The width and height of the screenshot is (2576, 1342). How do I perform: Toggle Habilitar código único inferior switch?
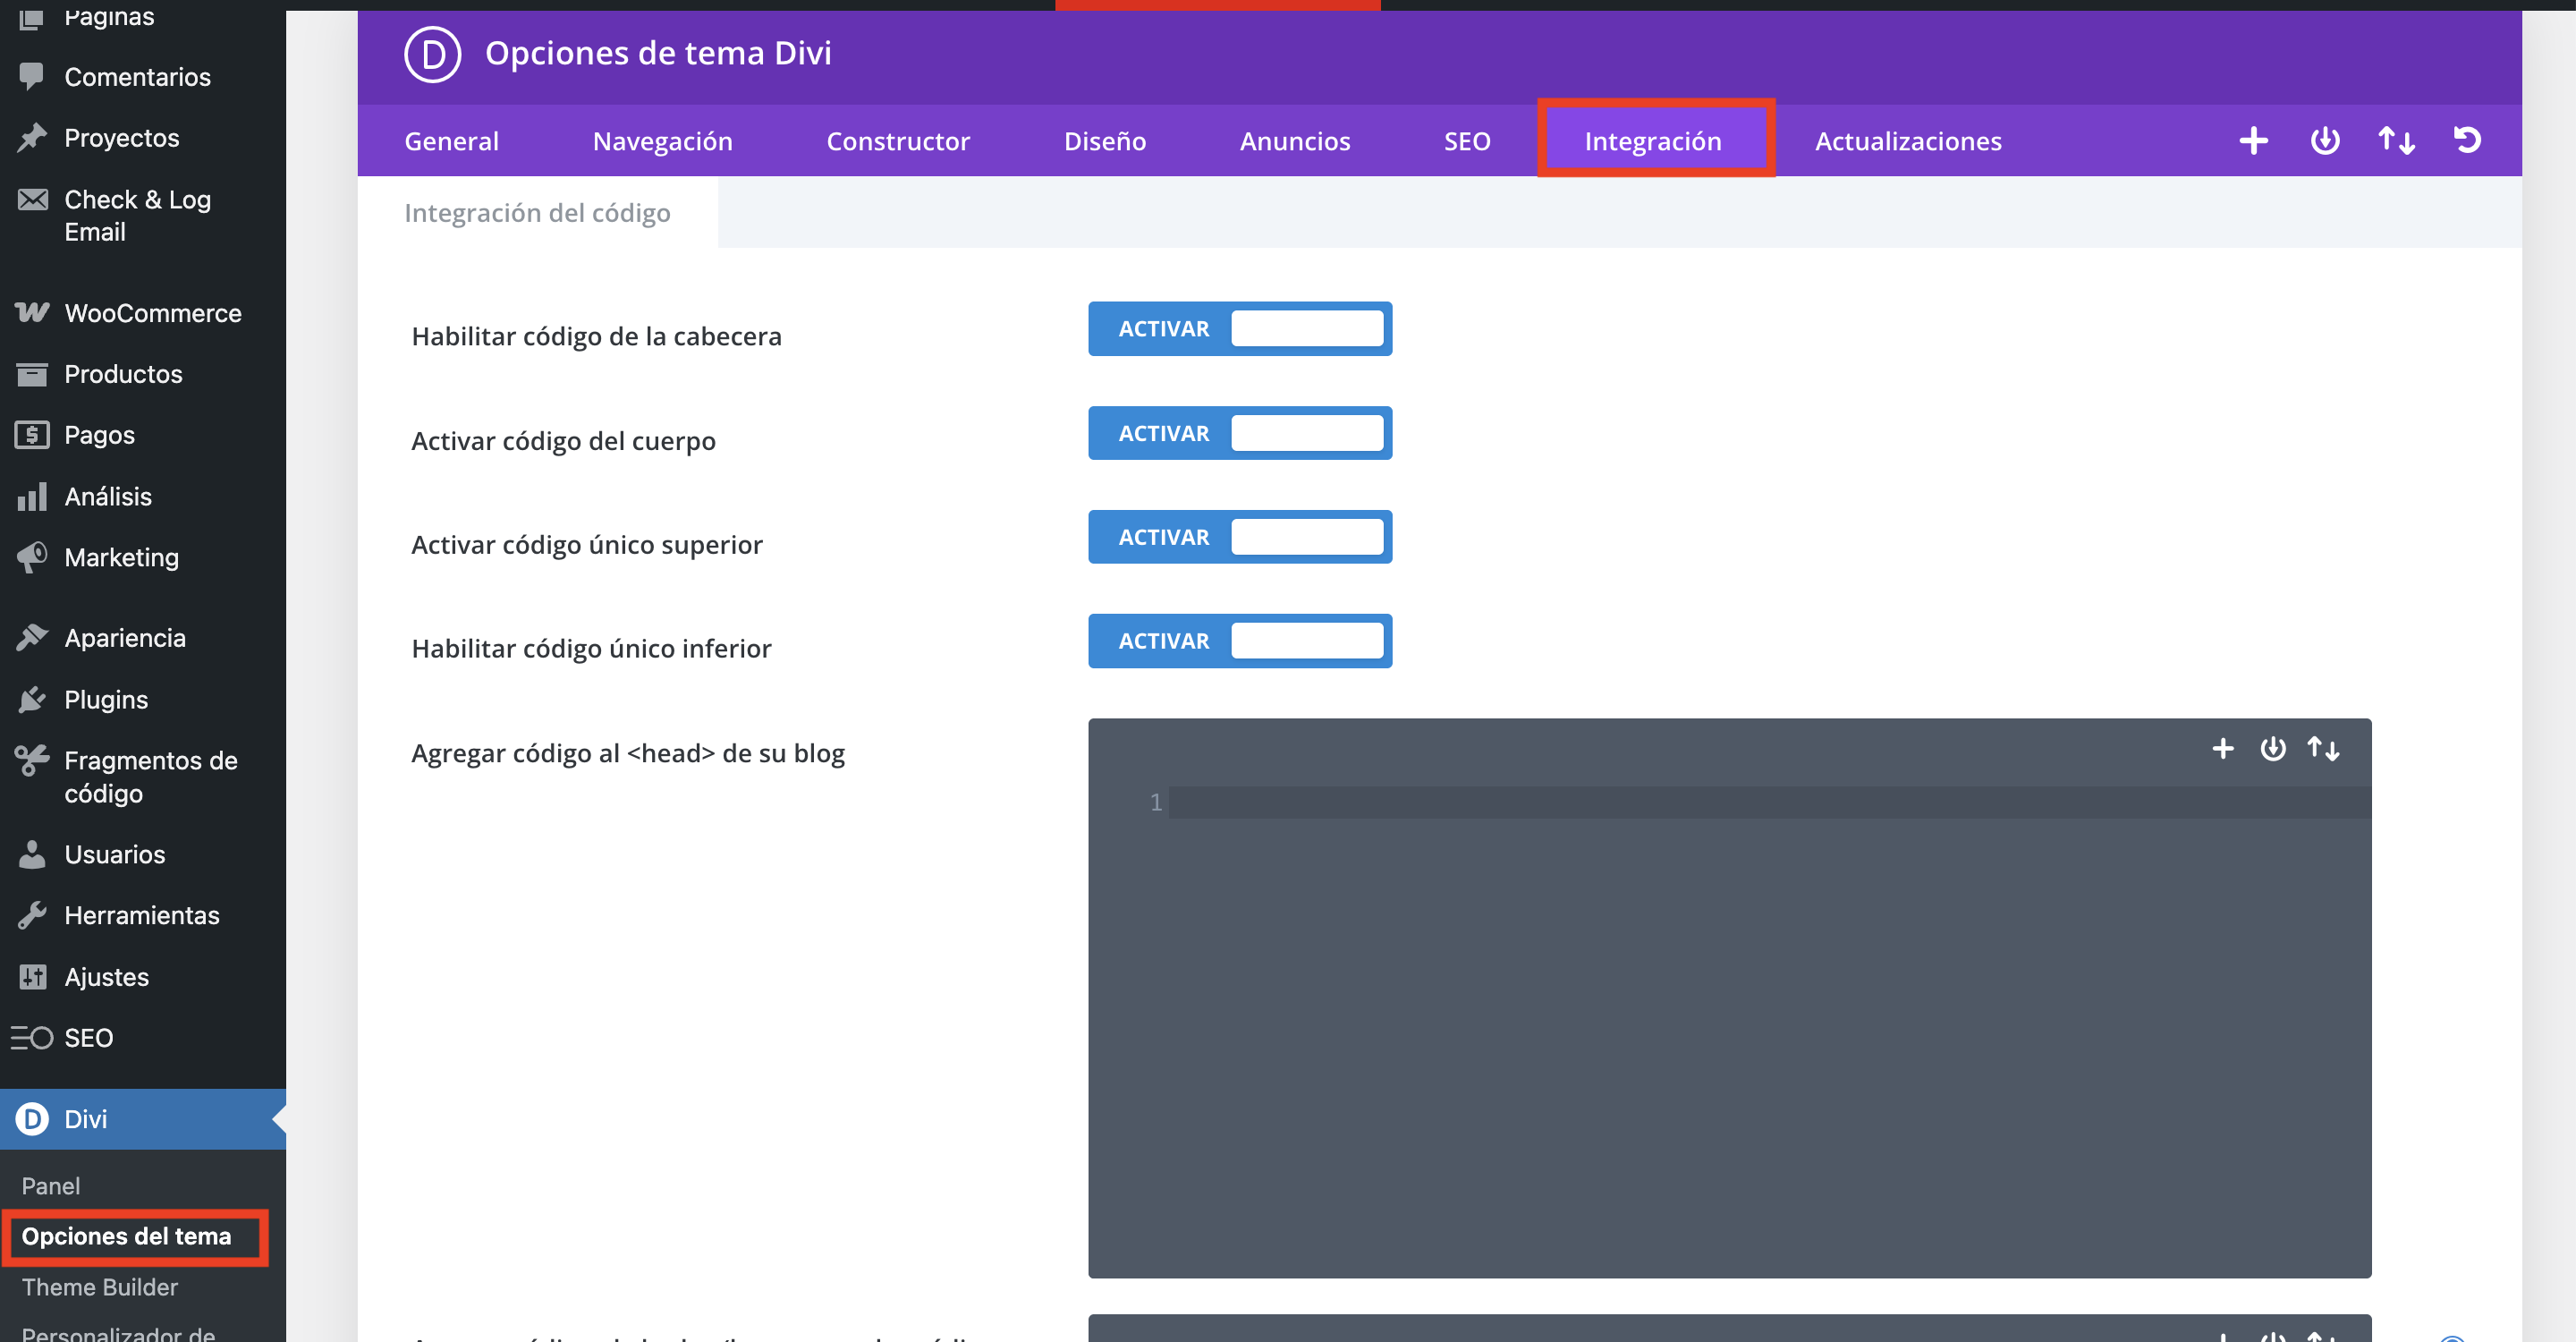1239,641
